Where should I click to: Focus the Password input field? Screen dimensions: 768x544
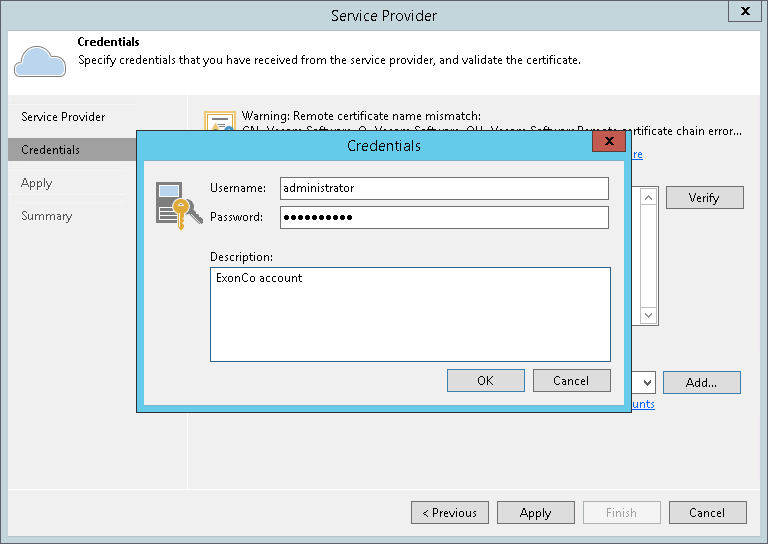[444, 217]
